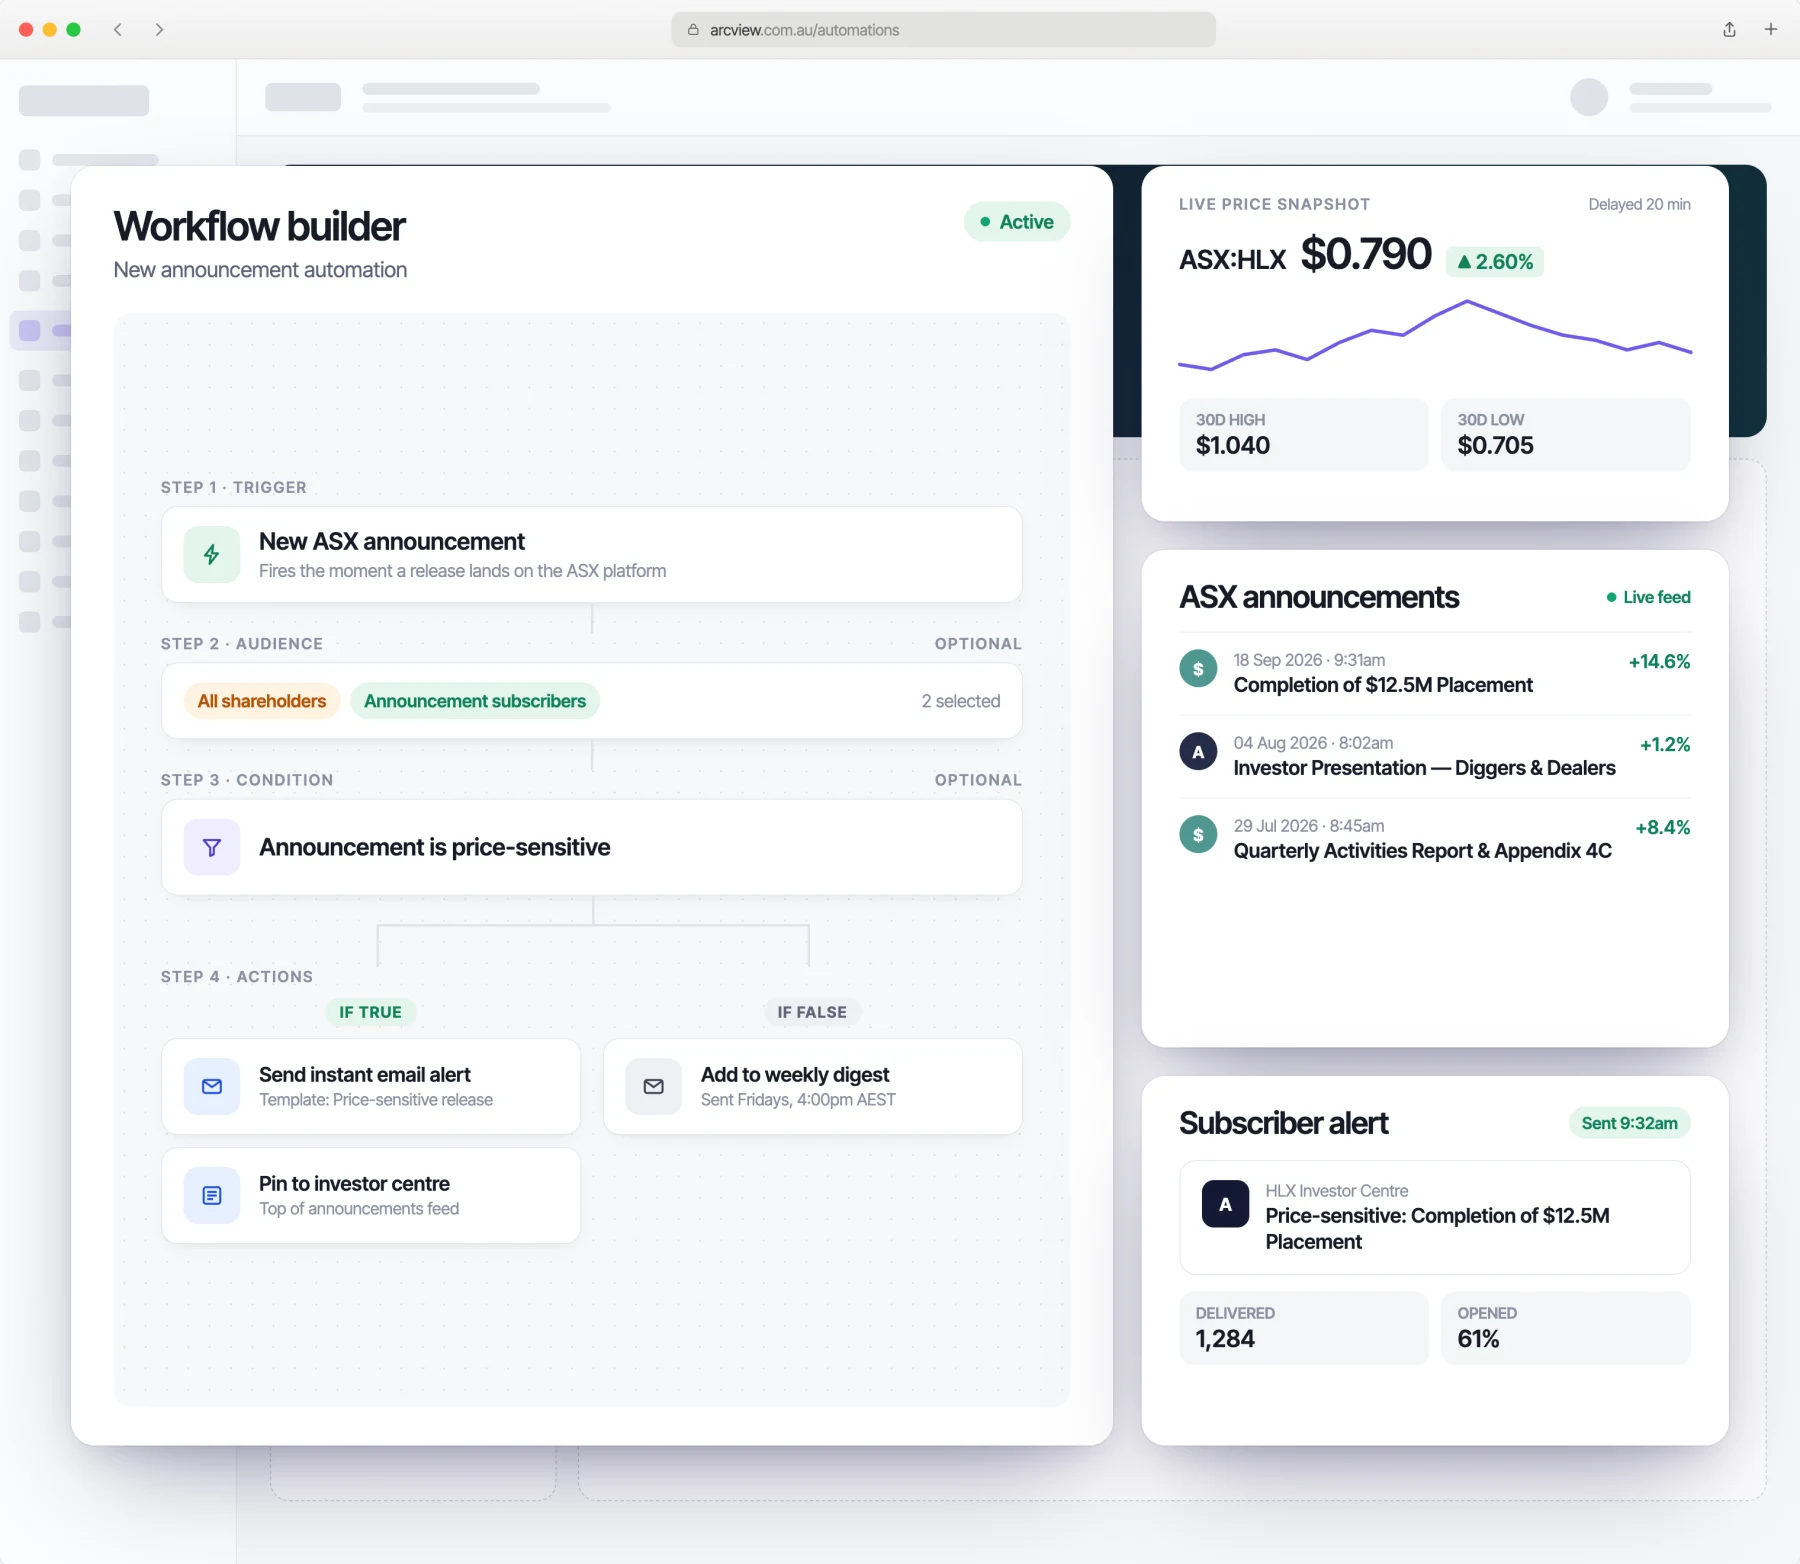Select the All shareholders audience chip

click(262, 701)
